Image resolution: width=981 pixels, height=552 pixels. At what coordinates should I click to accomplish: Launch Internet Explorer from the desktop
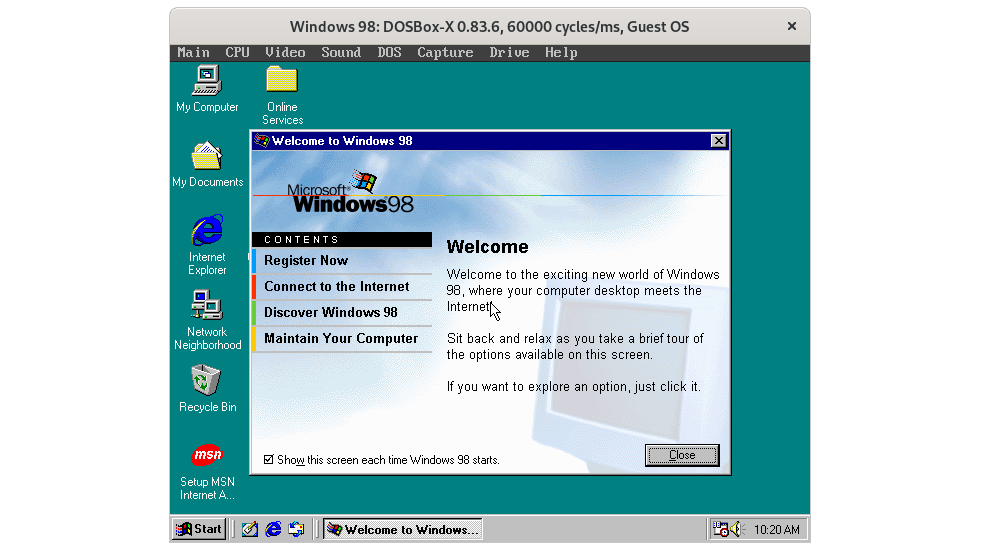click(x=207, y=231)
